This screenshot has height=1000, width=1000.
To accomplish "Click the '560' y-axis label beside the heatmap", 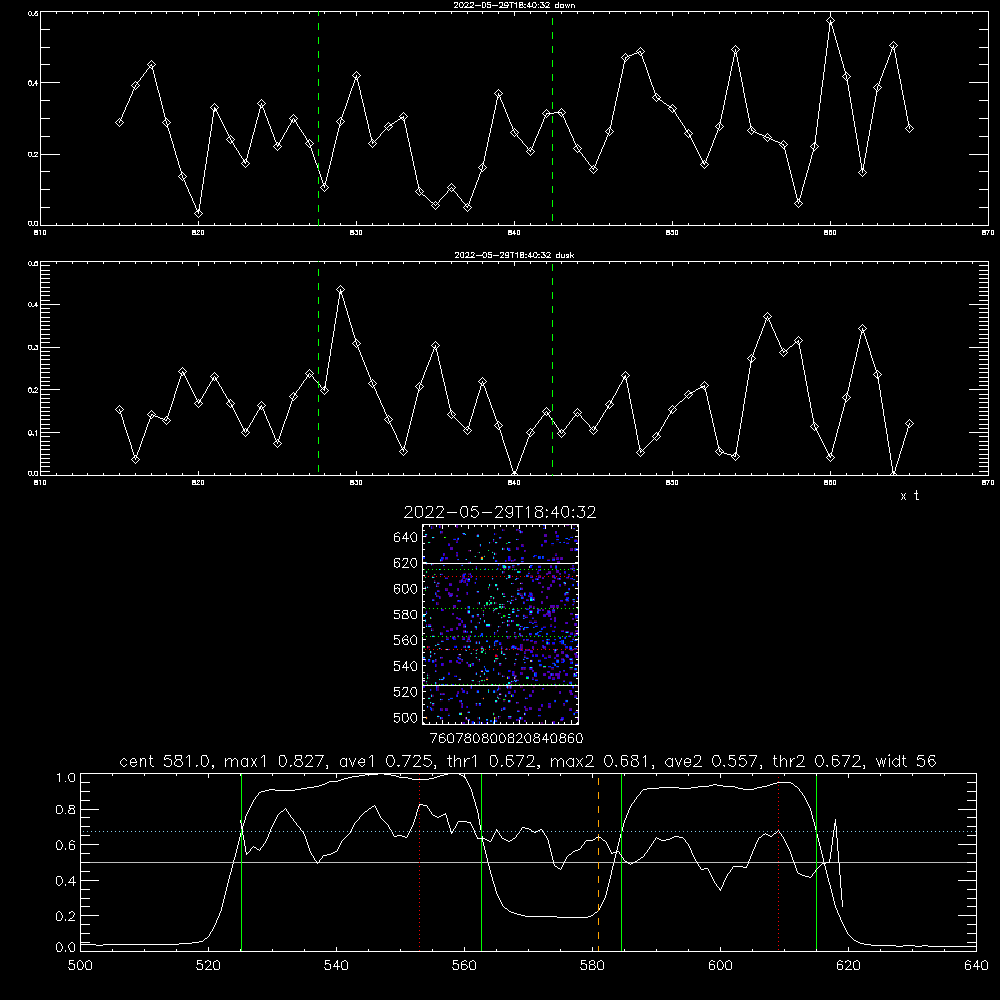I will pyautogui.click(x=406, y=640).
